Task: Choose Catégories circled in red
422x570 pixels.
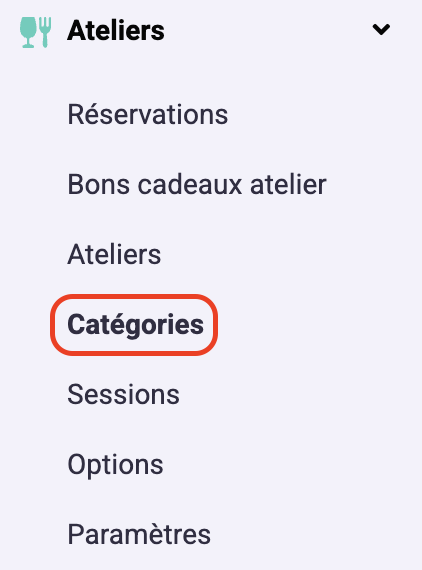Action: pos(135,325)
